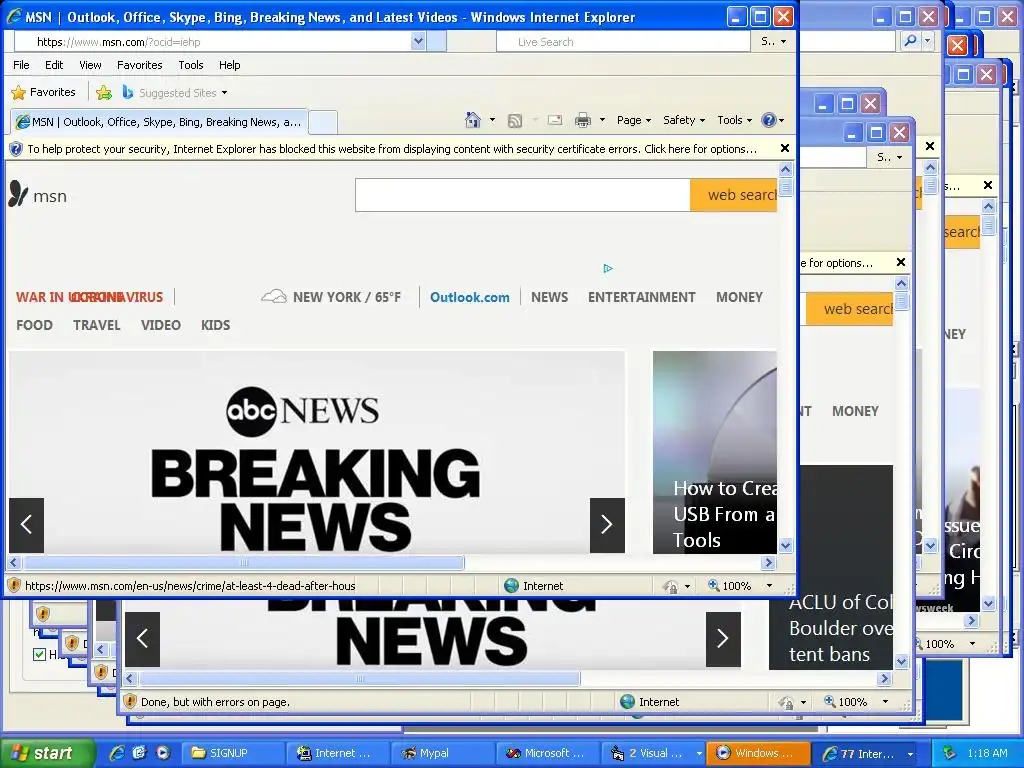The height and width of the screenshot is (768, 1024).
Task: Click the Windows Media Player quick launch icon
Action: click(163, 753)
